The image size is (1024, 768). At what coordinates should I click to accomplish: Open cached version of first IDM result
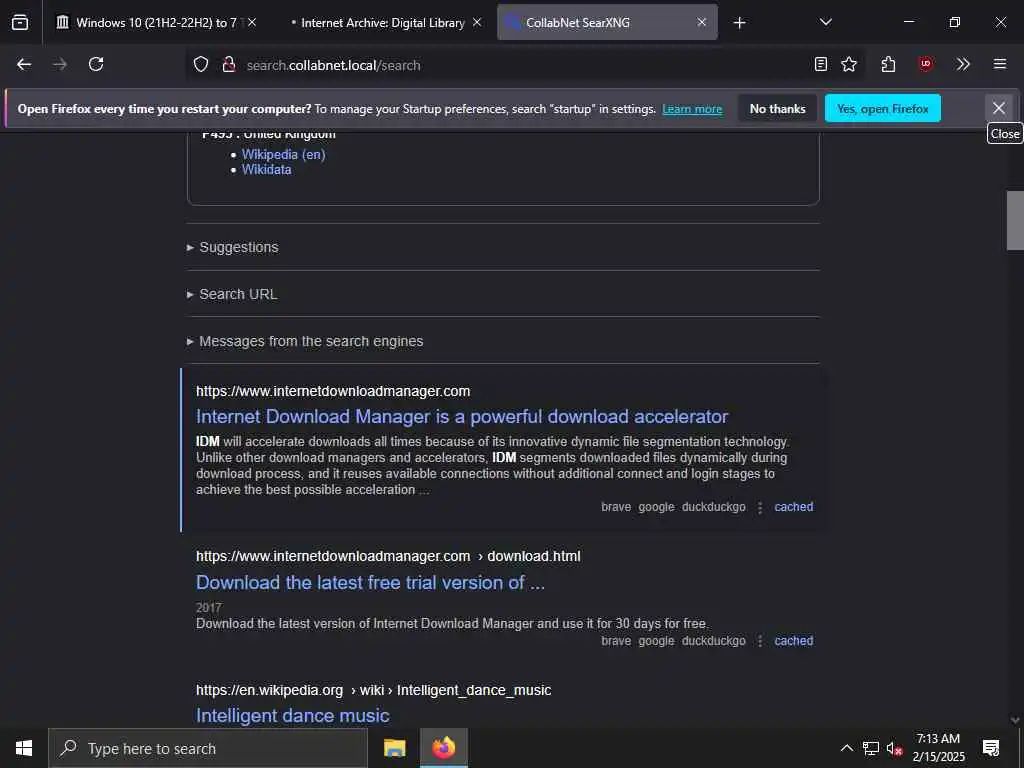click(x=793, y=507)
